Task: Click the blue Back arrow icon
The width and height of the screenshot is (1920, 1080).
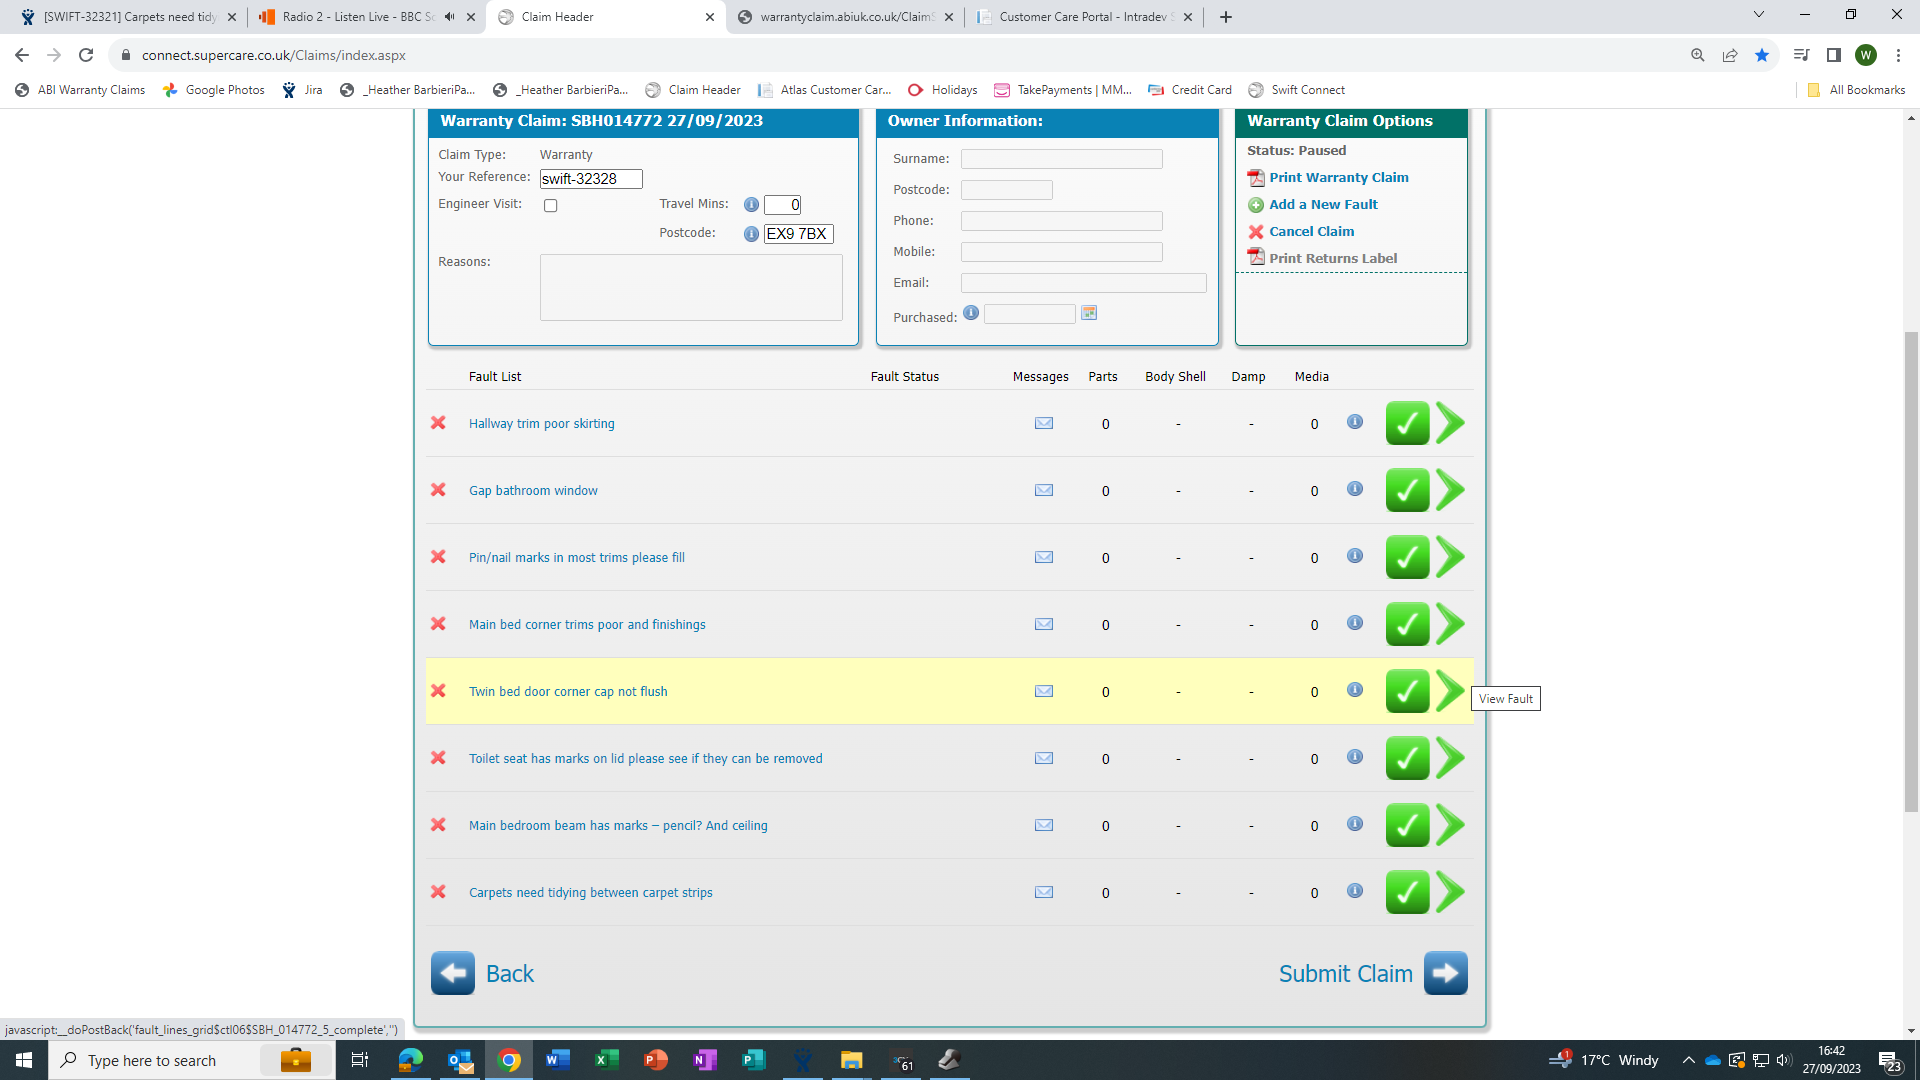Action: pos(453,973)
